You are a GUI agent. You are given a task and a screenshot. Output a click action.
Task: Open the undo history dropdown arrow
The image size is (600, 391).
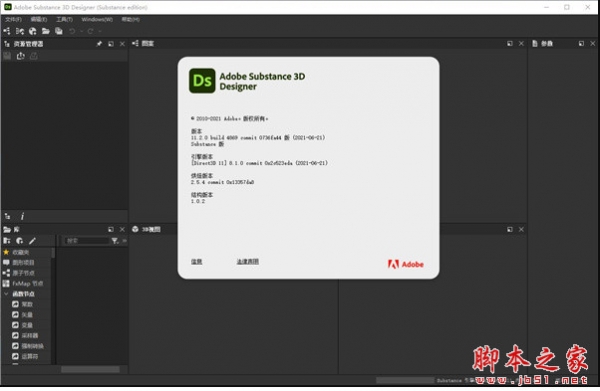click(x=82, y=31)
